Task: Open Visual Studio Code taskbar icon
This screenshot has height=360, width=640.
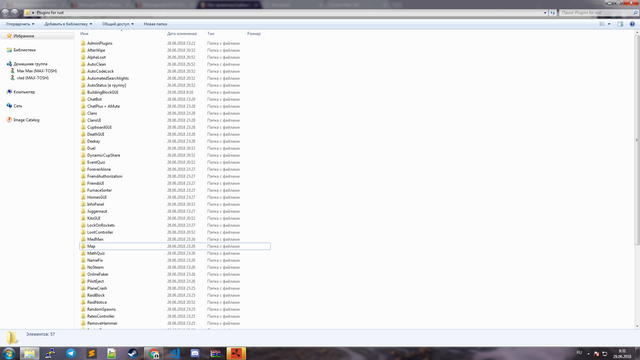Action: (174, 353)
